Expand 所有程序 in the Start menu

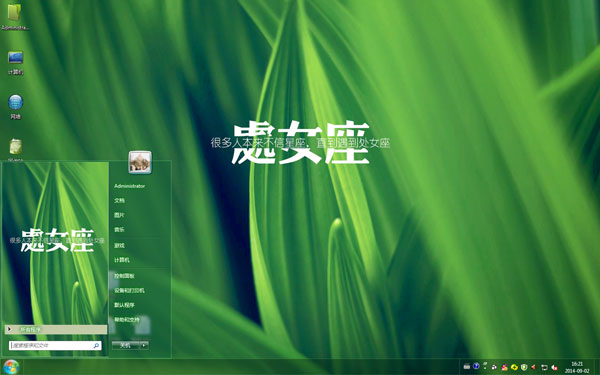tap(56, 329)
